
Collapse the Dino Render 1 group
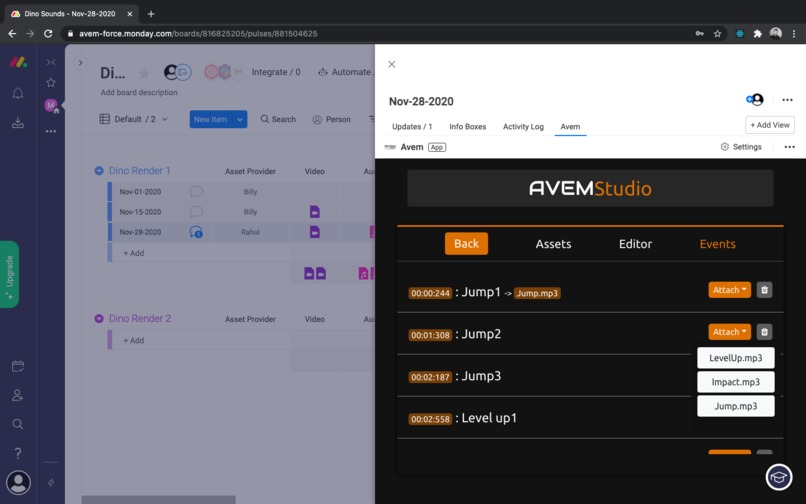[x=99, y=171]
